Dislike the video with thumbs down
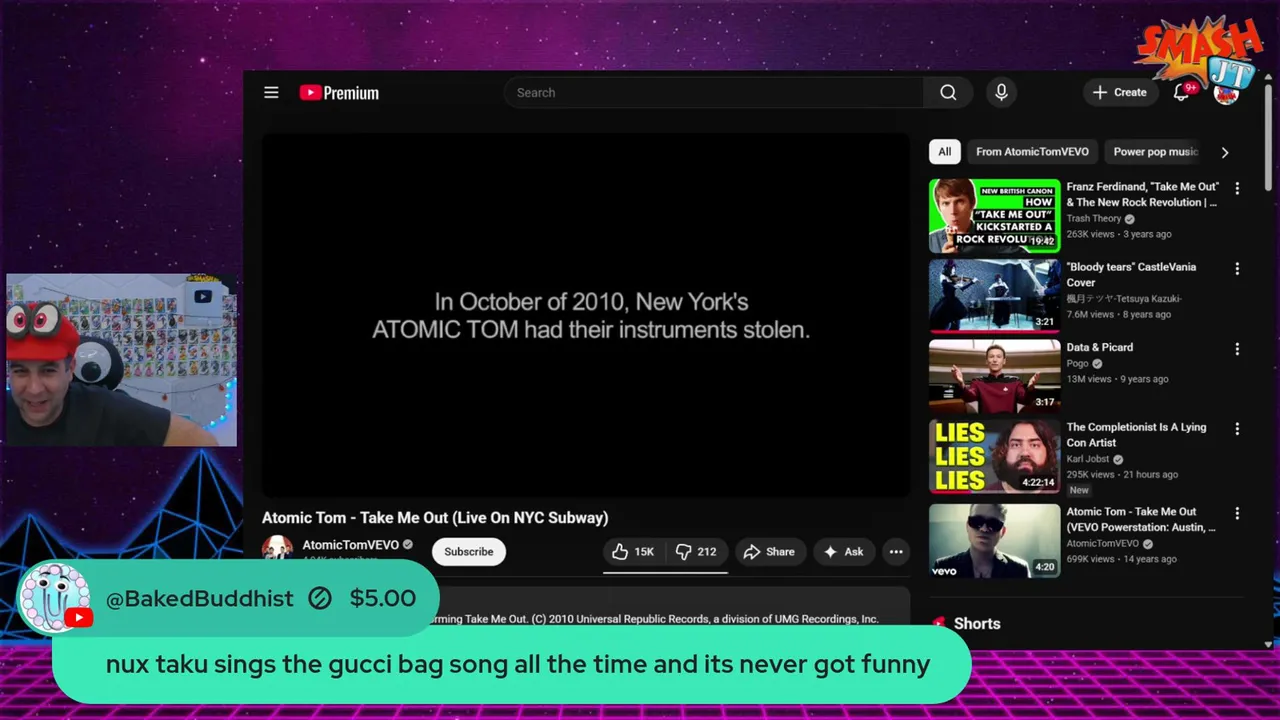Image resolution: width=1280 pixels, height=720 pixels. click(x=696, y=552)
